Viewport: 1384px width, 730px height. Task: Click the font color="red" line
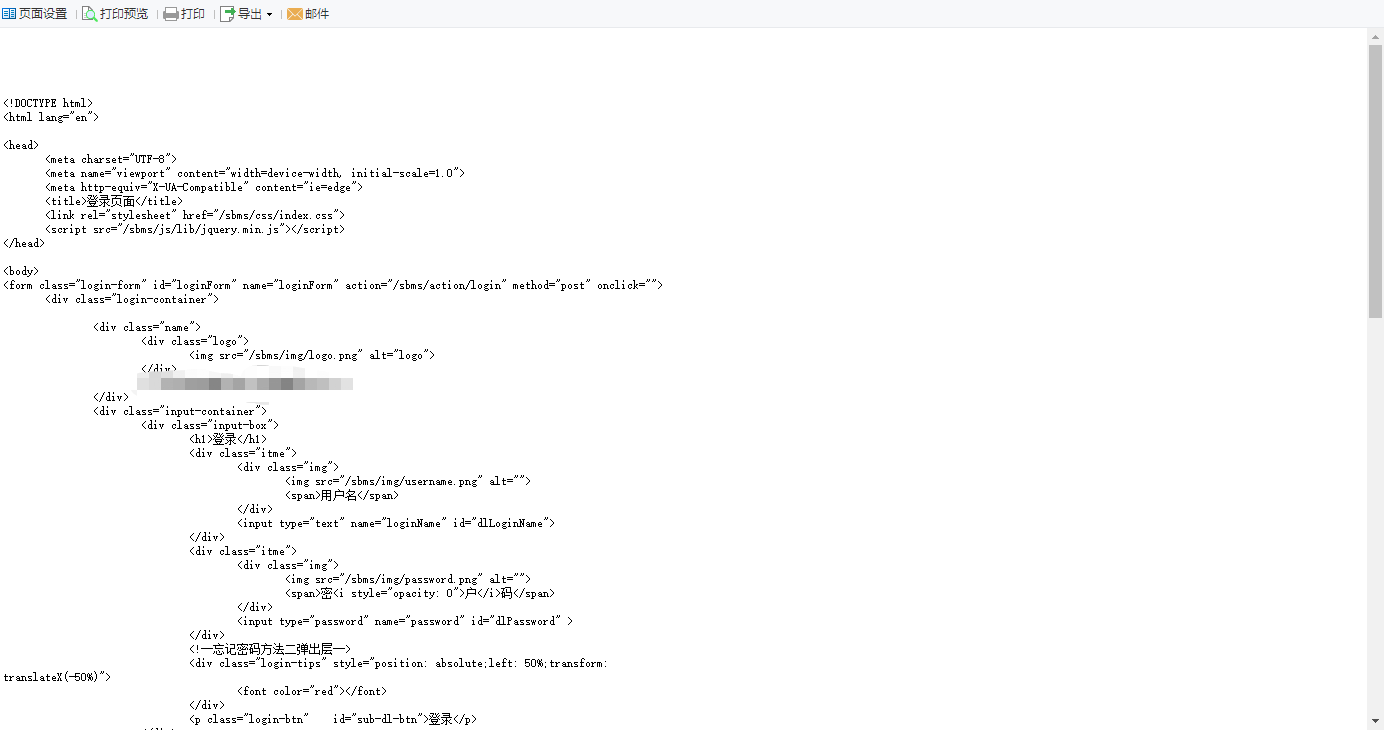pos(312,691)
